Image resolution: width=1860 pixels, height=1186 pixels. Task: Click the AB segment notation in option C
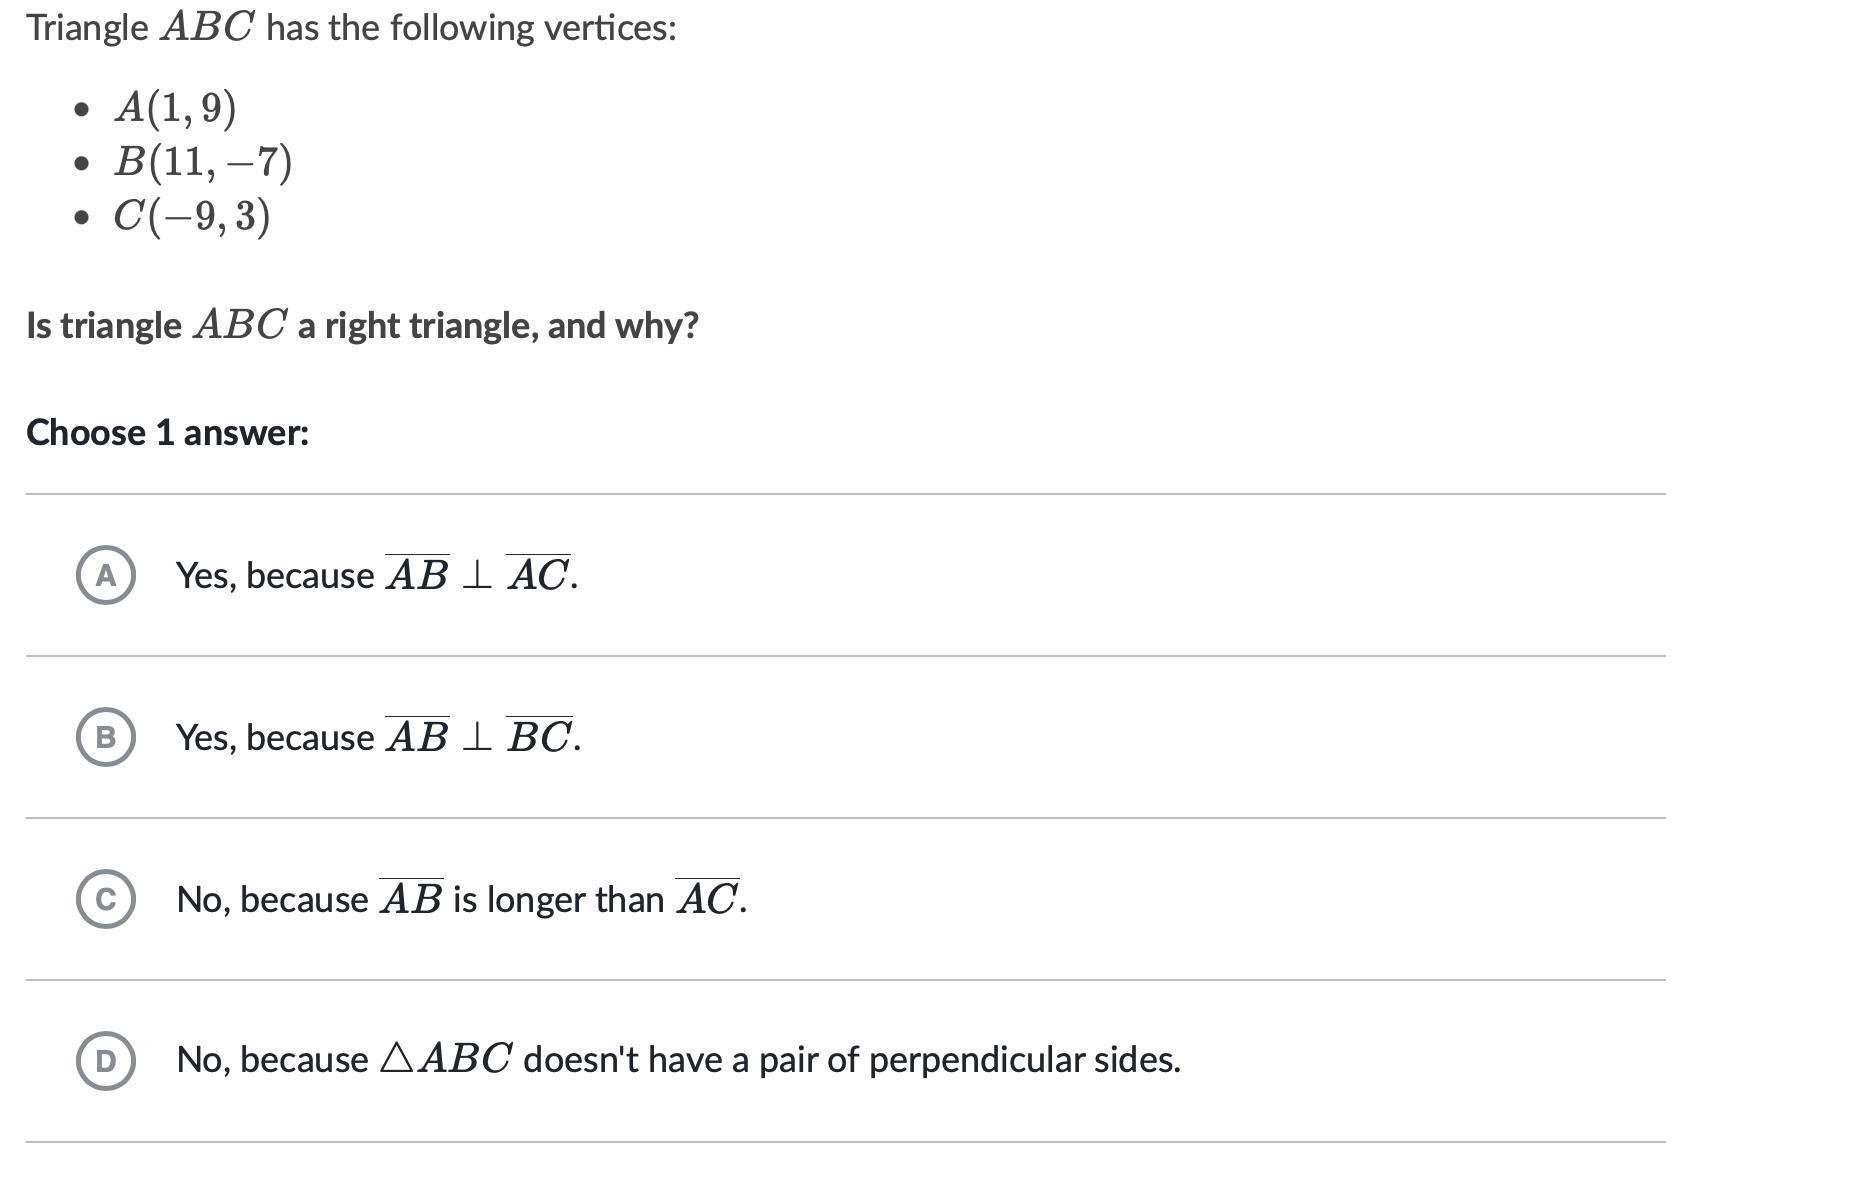pyautogui.click(x=411, y=899)
